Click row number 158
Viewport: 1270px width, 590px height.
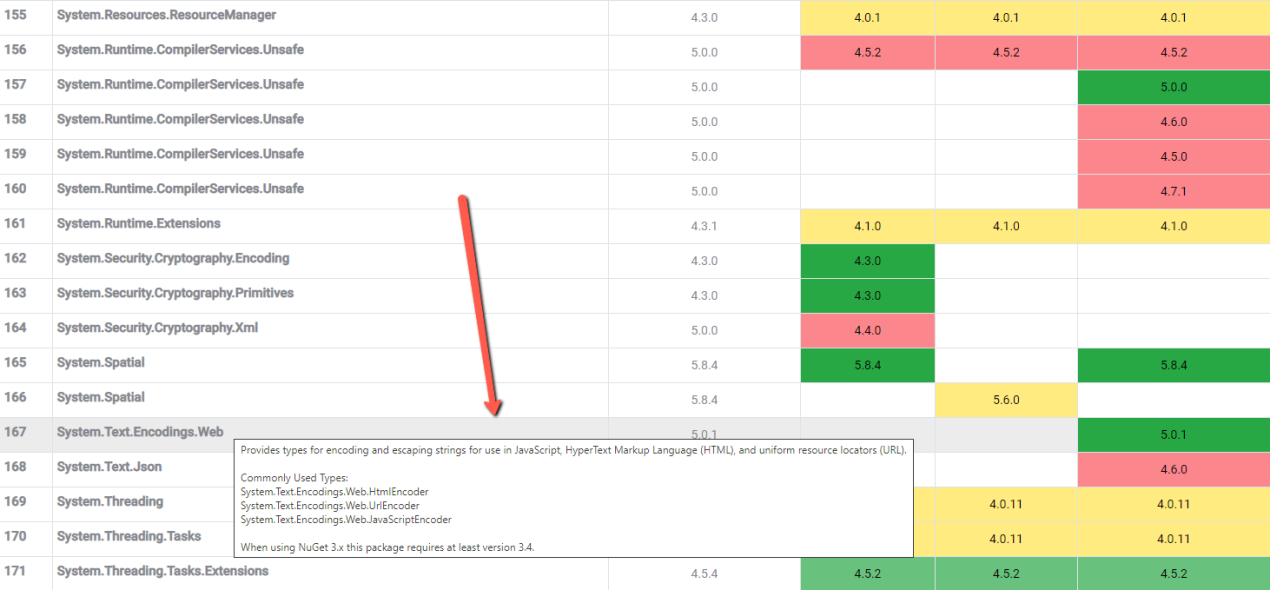(16, 120)
